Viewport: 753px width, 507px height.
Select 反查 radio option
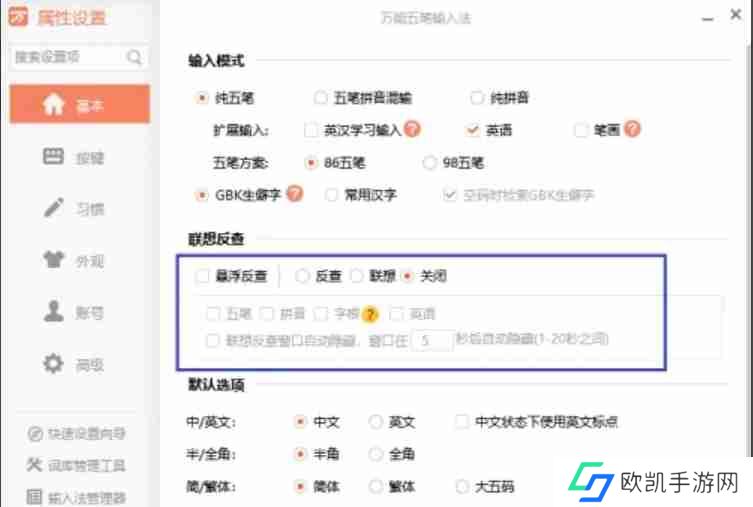click(x=302, y=276)
